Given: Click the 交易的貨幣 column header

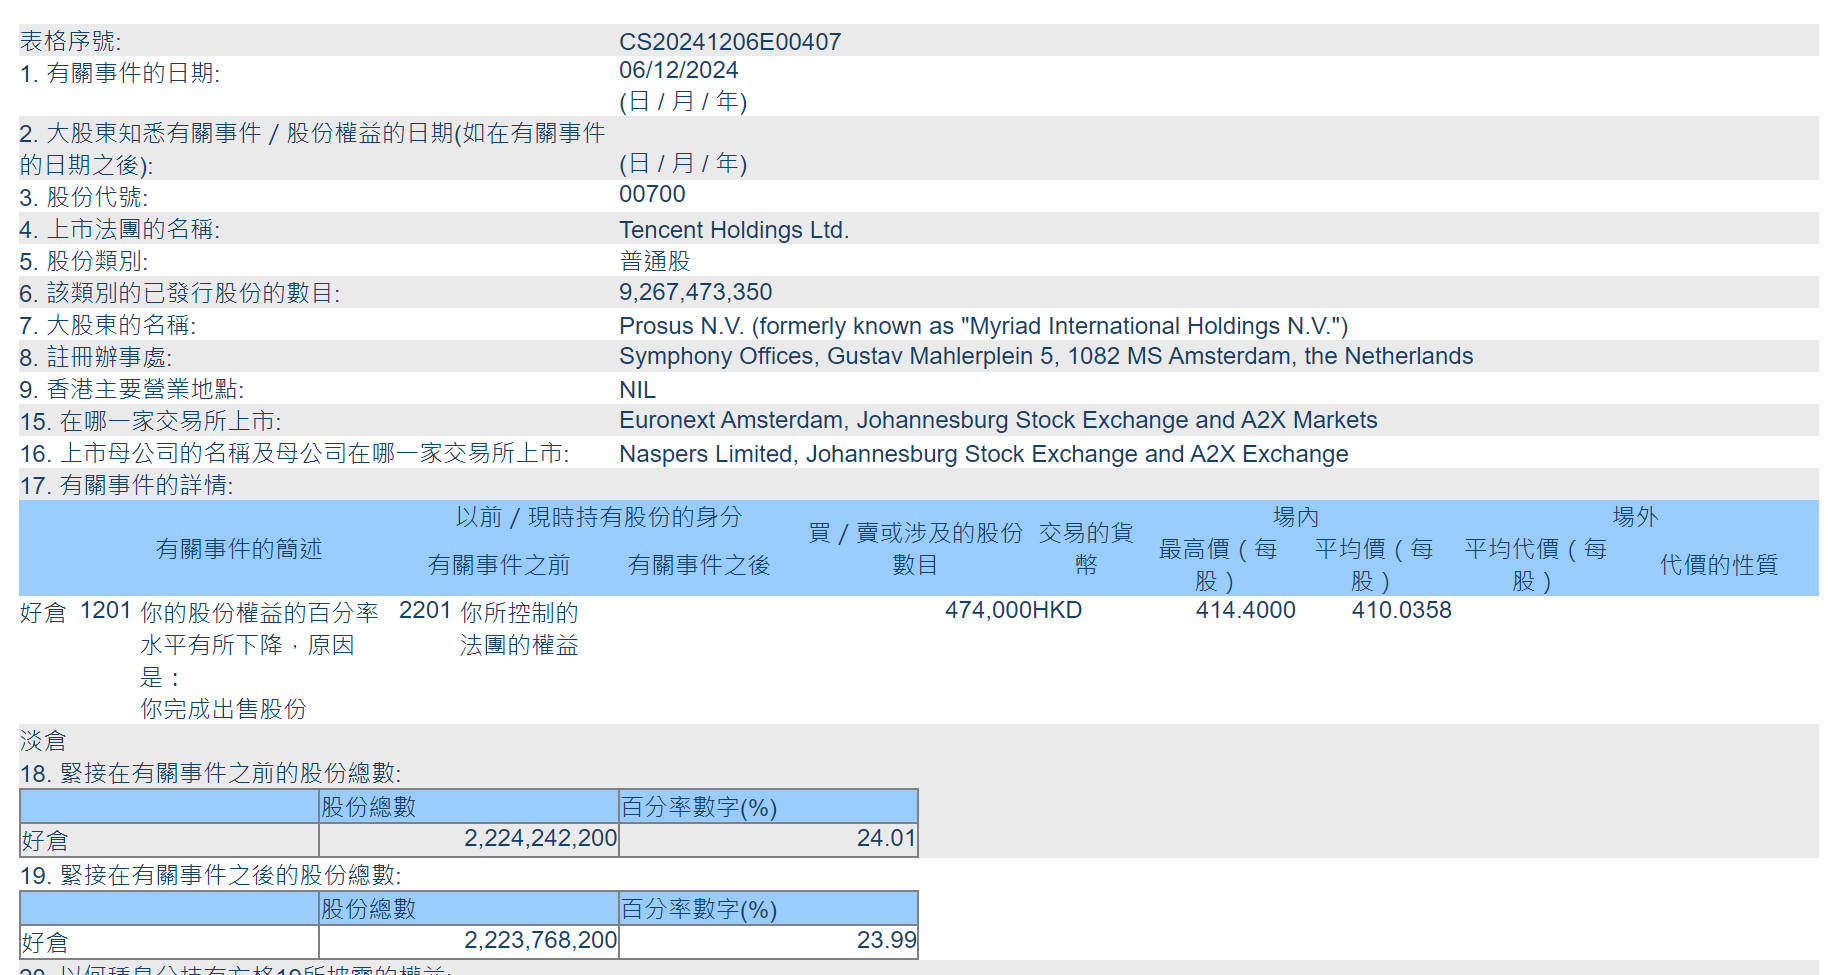Looking at the screenshot, I should 1086,549.
